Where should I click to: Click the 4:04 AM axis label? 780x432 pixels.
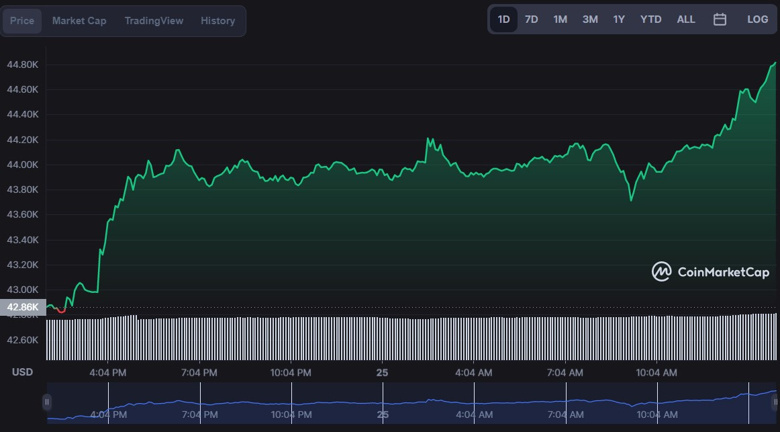(474, 372)
